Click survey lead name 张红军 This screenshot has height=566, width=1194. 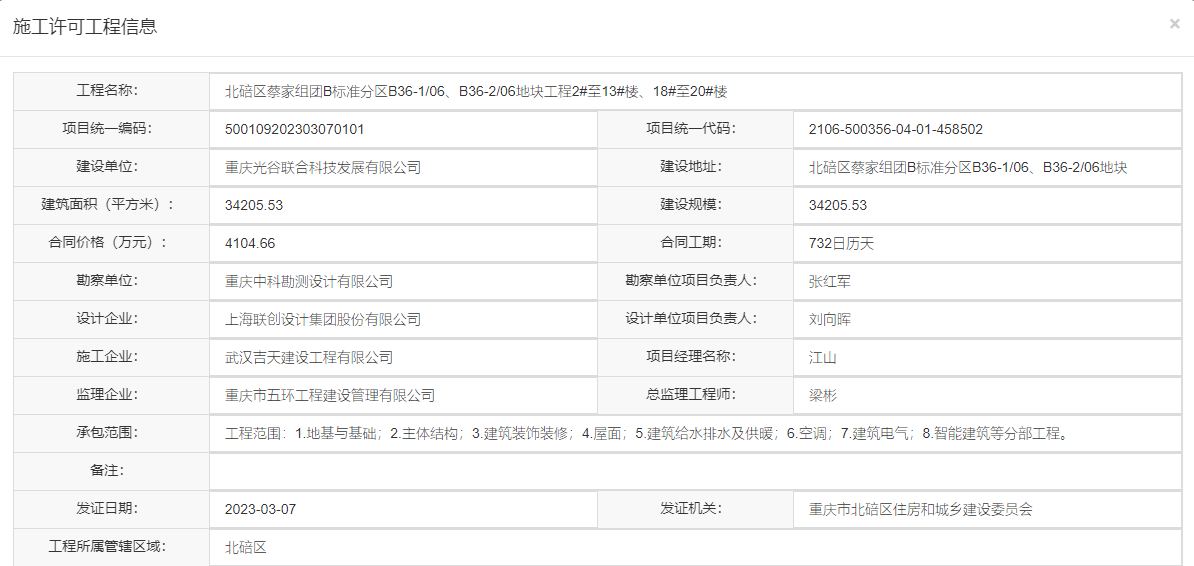pyautogui.click(x=830, y=282)
